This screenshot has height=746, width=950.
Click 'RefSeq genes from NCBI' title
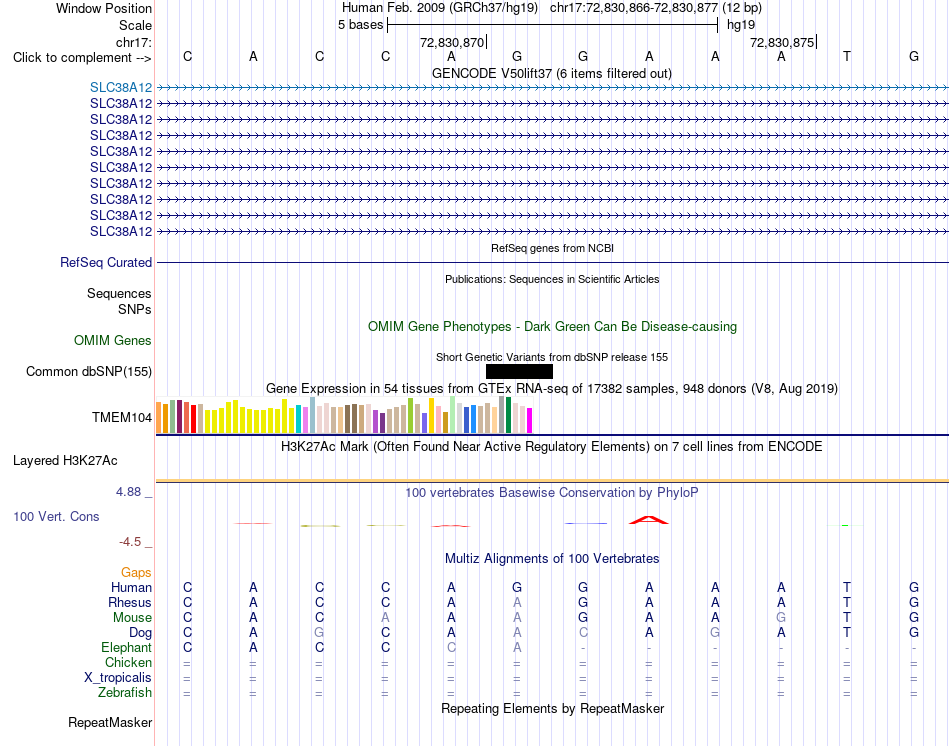(x=553, y=248)
